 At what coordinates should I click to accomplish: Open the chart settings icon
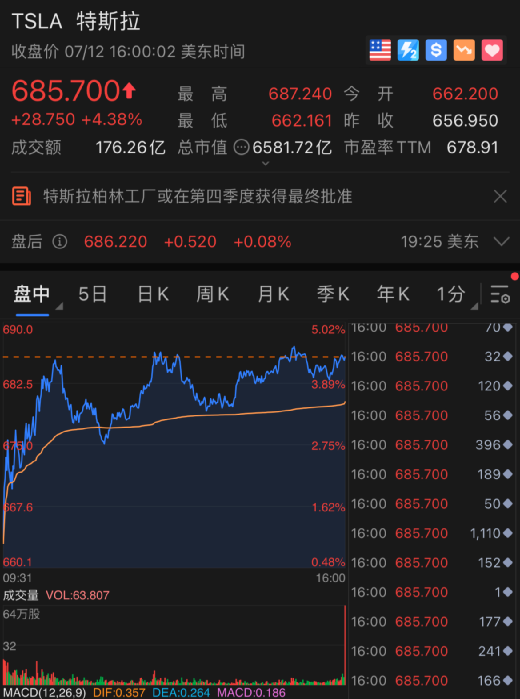(x=500, y=295)
